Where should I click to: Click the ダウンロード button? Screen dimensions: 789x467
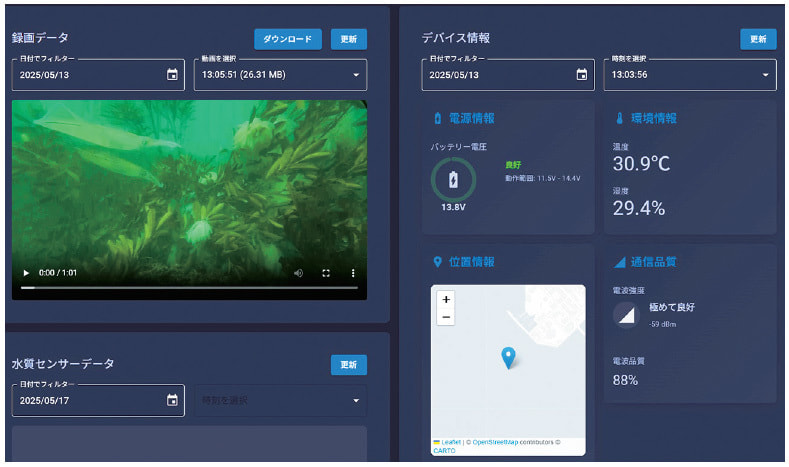pos(288,39)
